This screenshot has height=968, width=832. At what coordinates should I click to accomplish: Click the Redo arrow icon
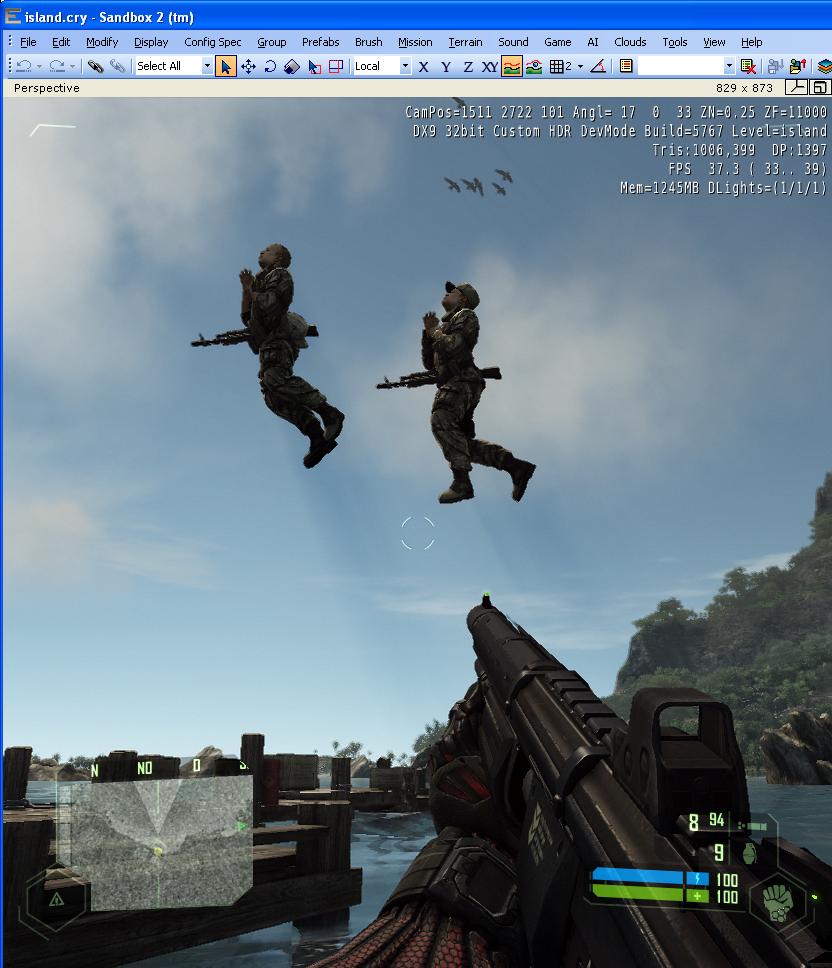click(57, 66)
